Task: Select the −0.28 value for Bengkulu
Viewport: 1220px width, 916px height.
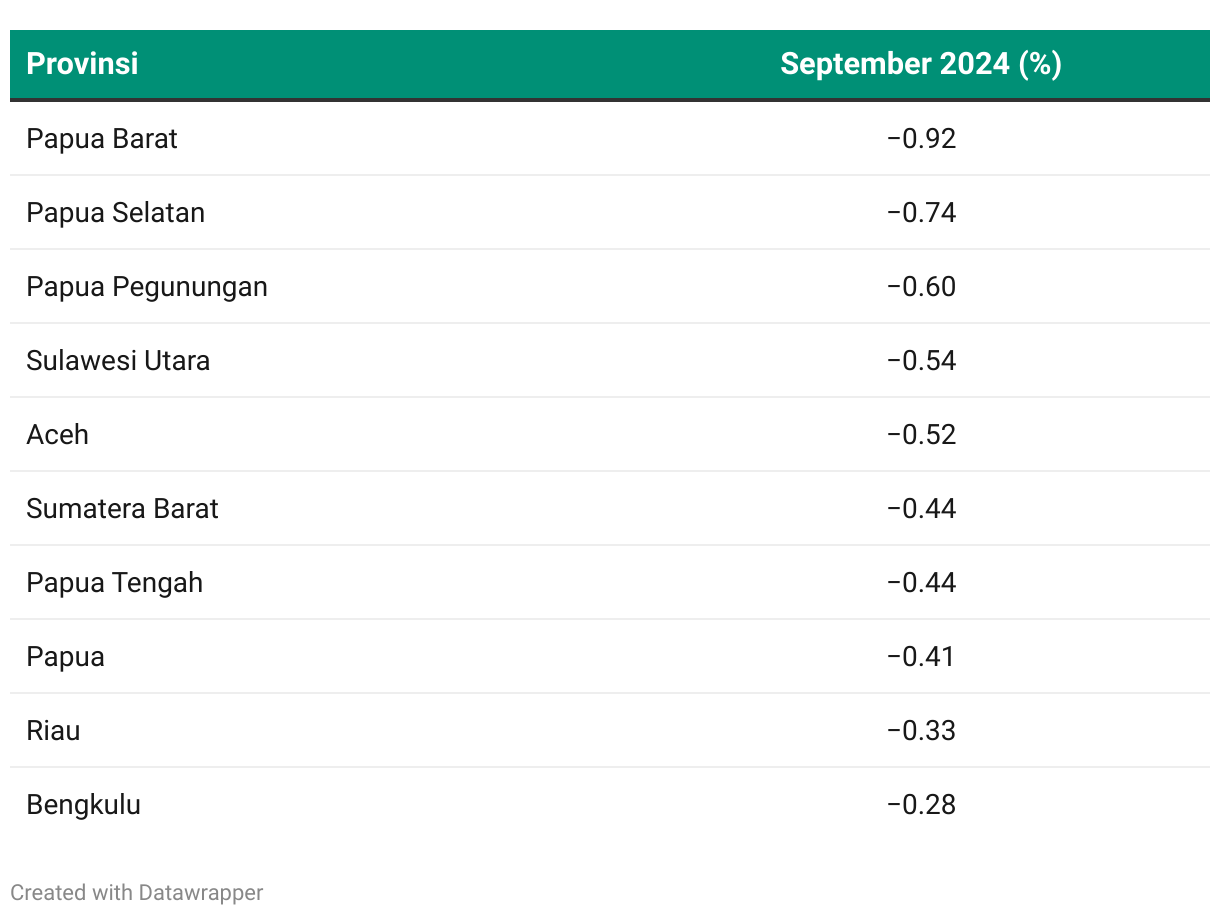Action: 921,804
